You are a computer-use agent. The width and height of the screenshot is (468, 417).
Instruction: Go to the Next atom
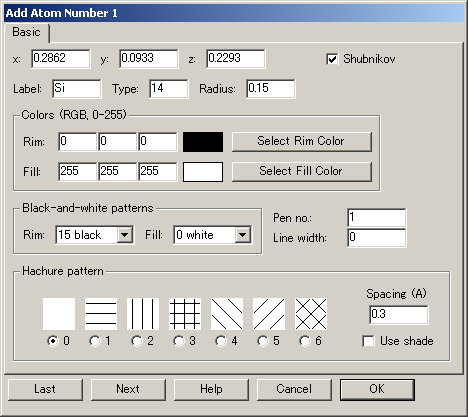click(x=128, y=389)
